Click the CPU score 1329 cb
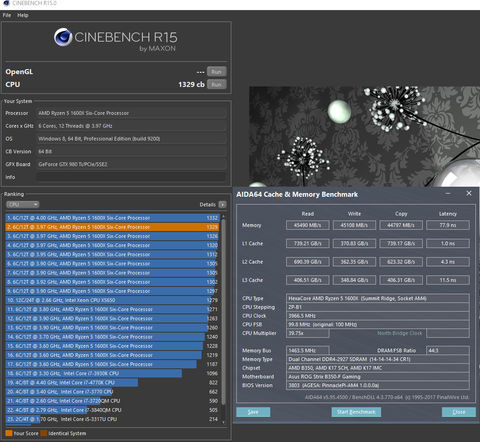Image resolution: width=480 pixels, height=442 pixels. (x=191, y=84)
